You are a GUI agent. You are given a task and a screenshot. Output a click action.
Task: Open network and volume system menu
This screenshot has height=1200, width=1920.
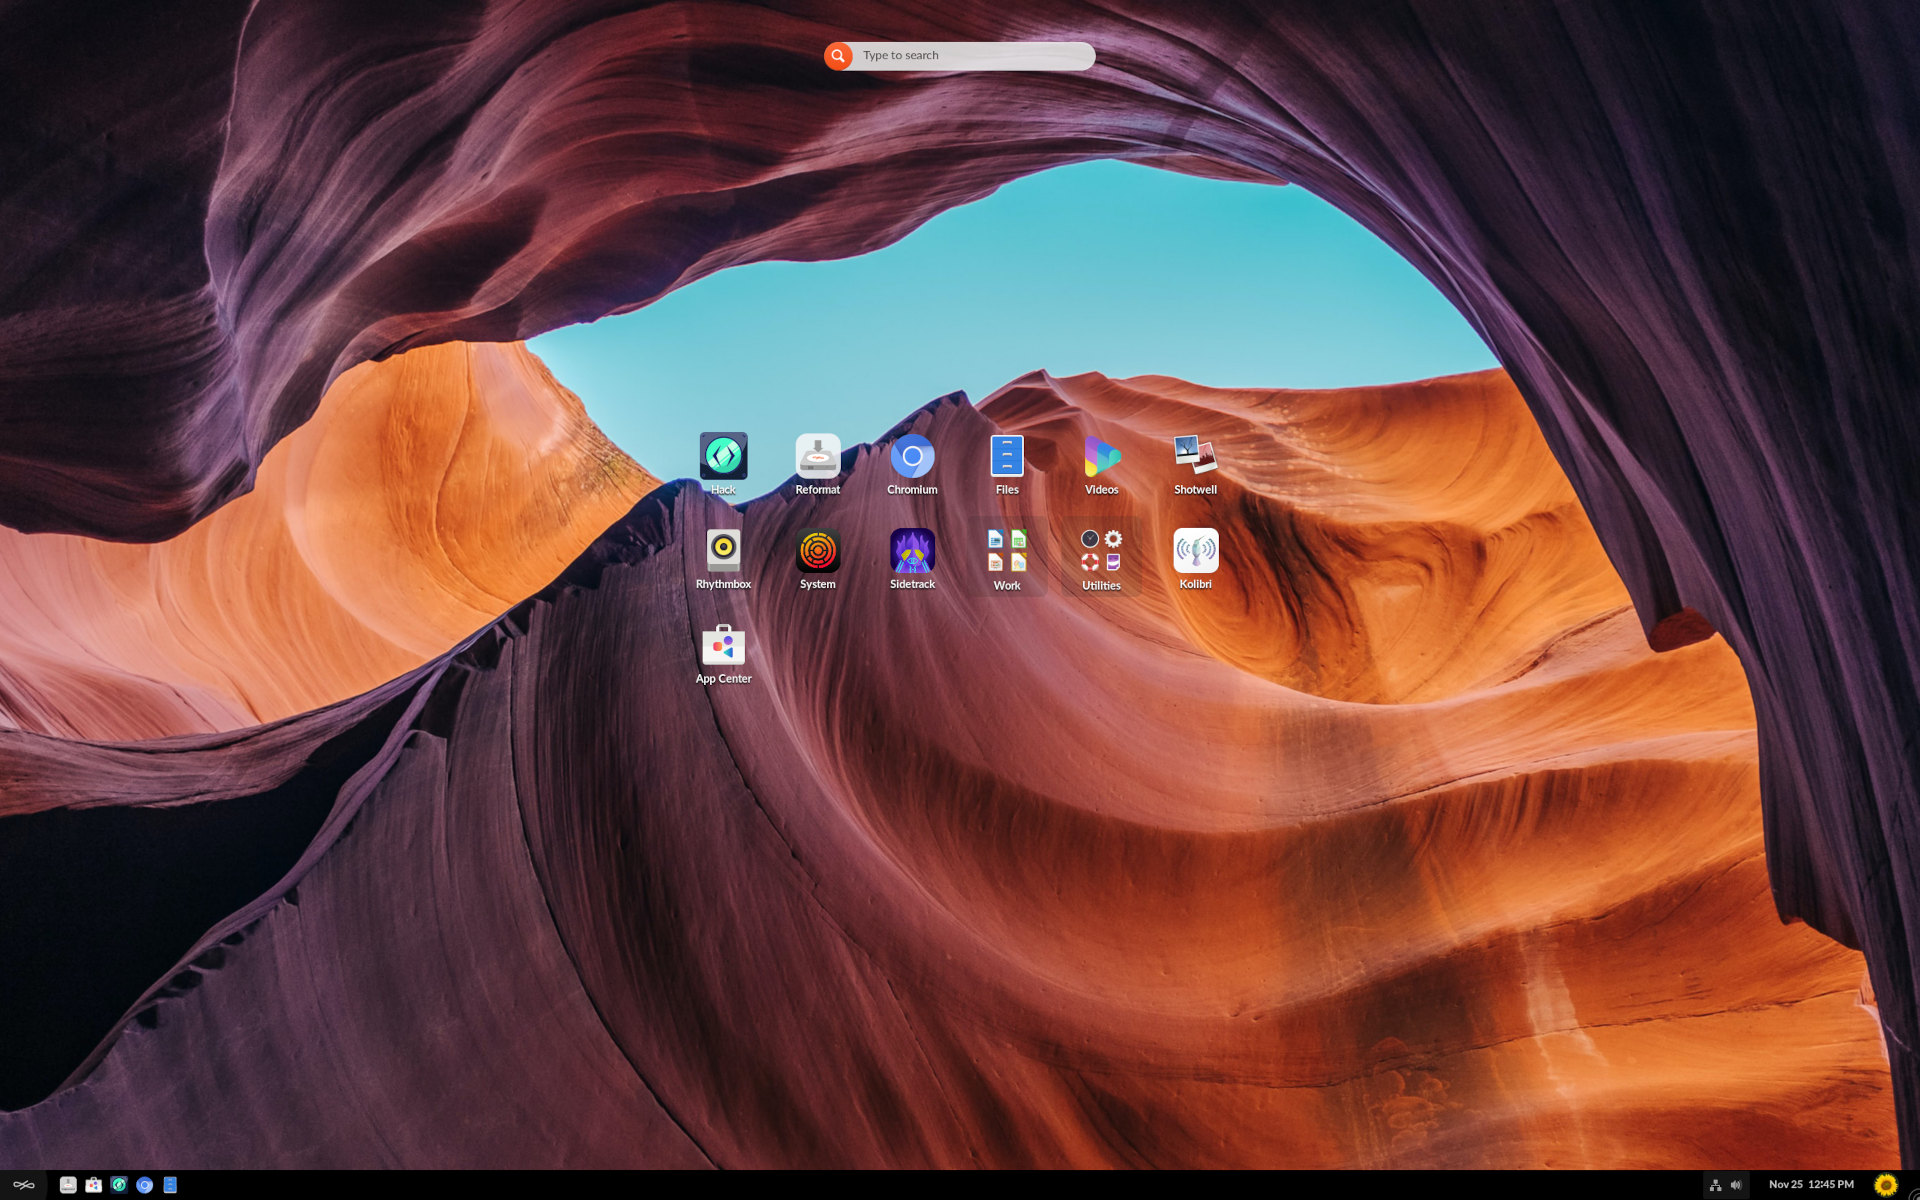[x=1725, y=1185]
